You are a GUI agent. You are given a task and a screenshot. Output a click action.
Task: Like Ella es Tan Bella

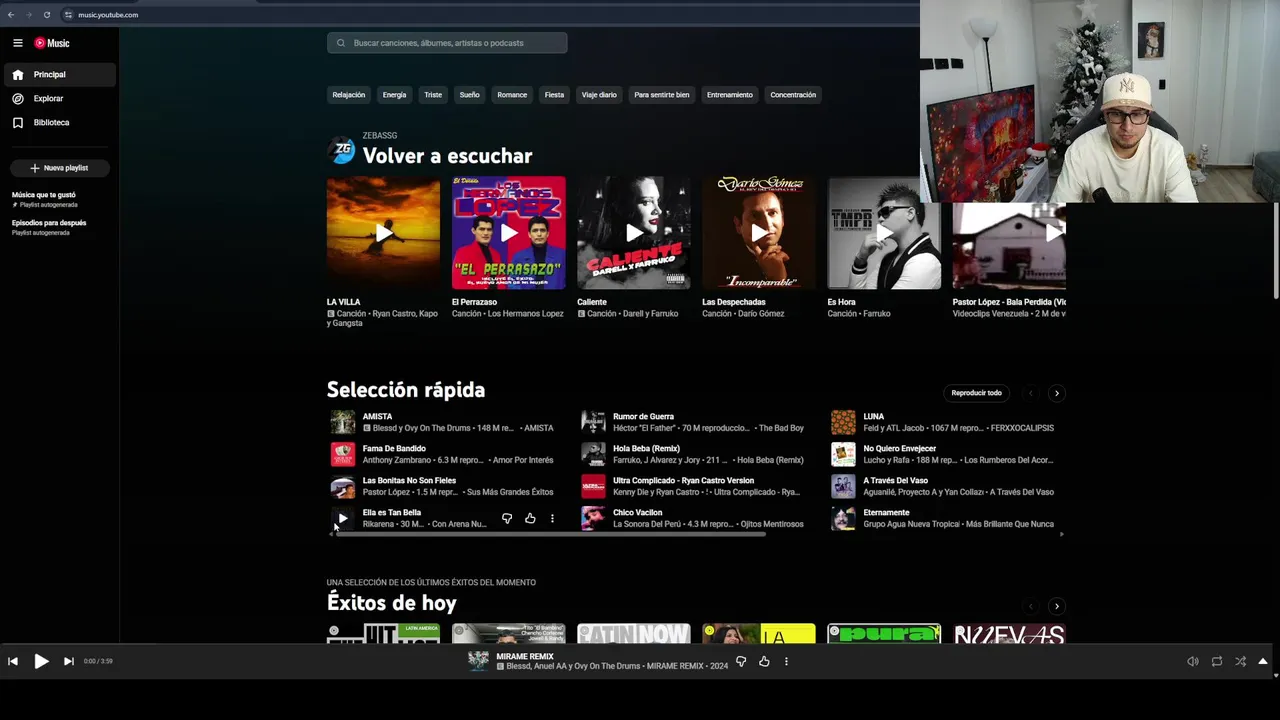pos(530,518)
